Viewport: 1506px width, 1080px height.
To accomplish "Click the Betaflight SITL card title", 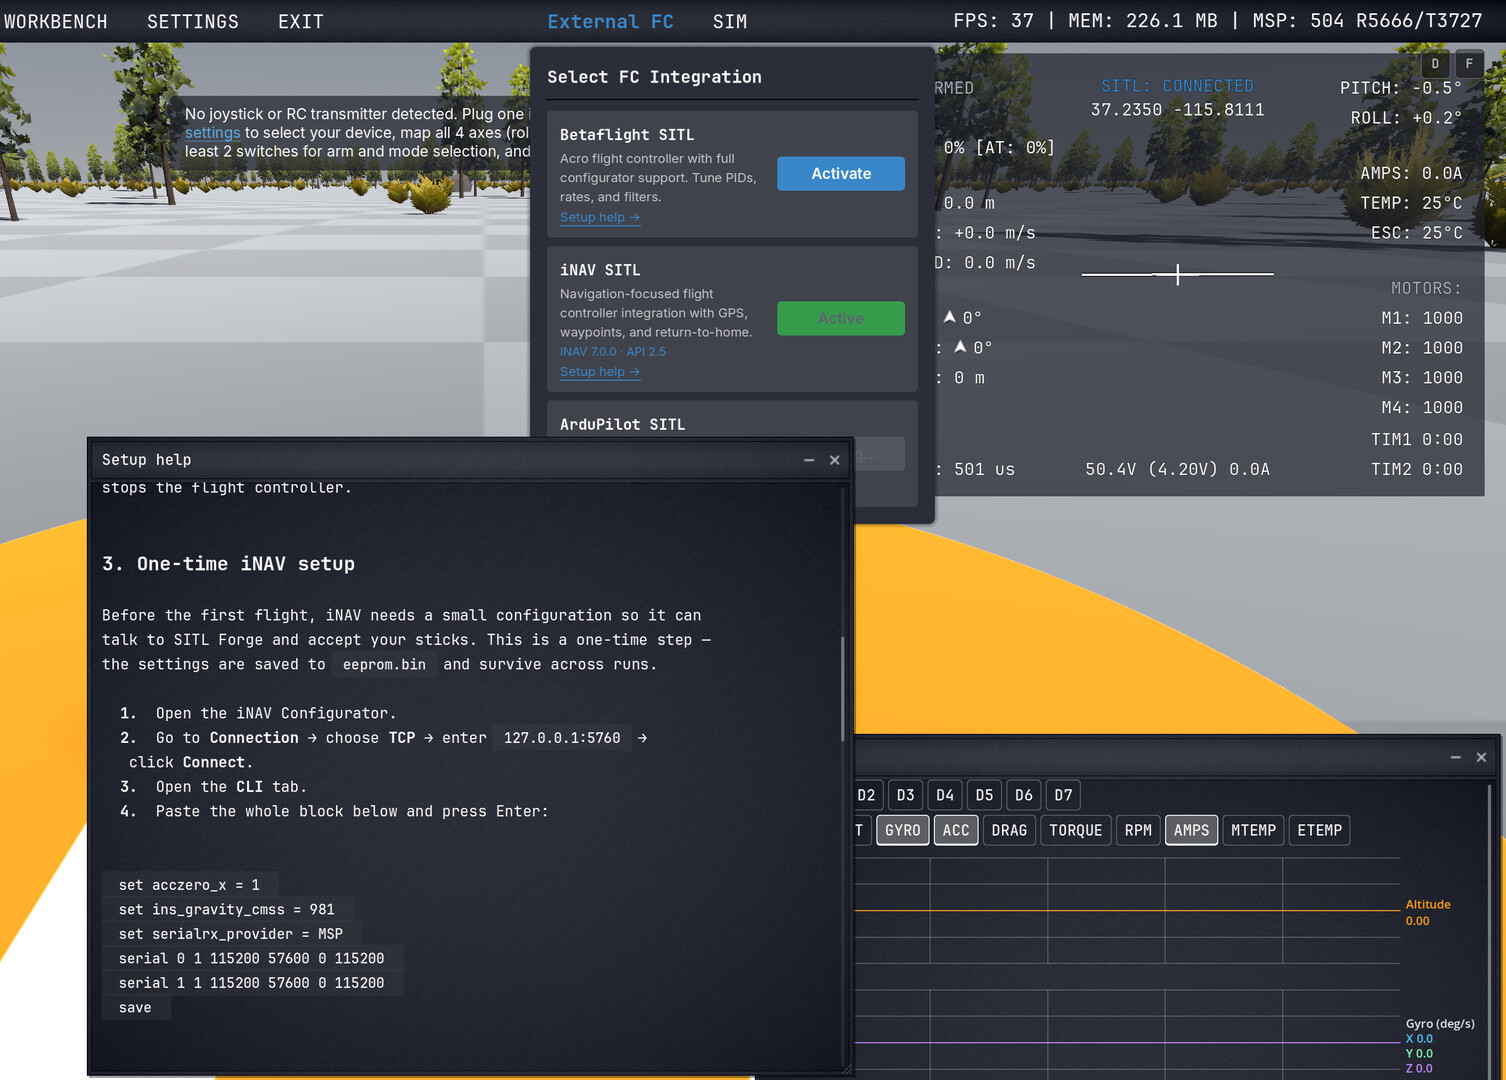I will 627,134.
